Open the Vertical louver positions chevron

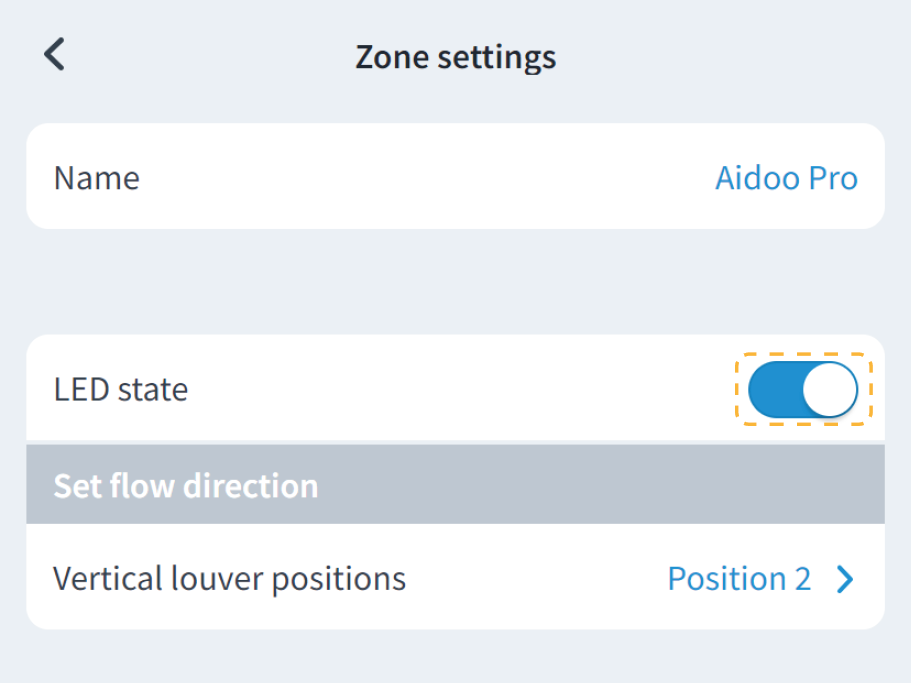pyautogui.click(x=845, y=579)
